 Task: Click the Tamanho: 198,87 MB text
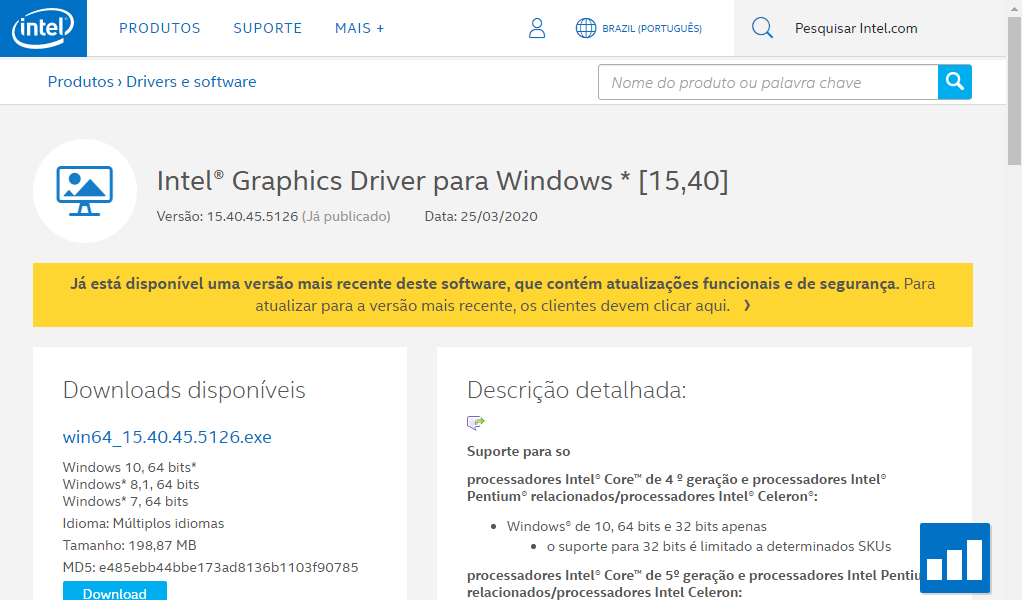coord(130,545)
